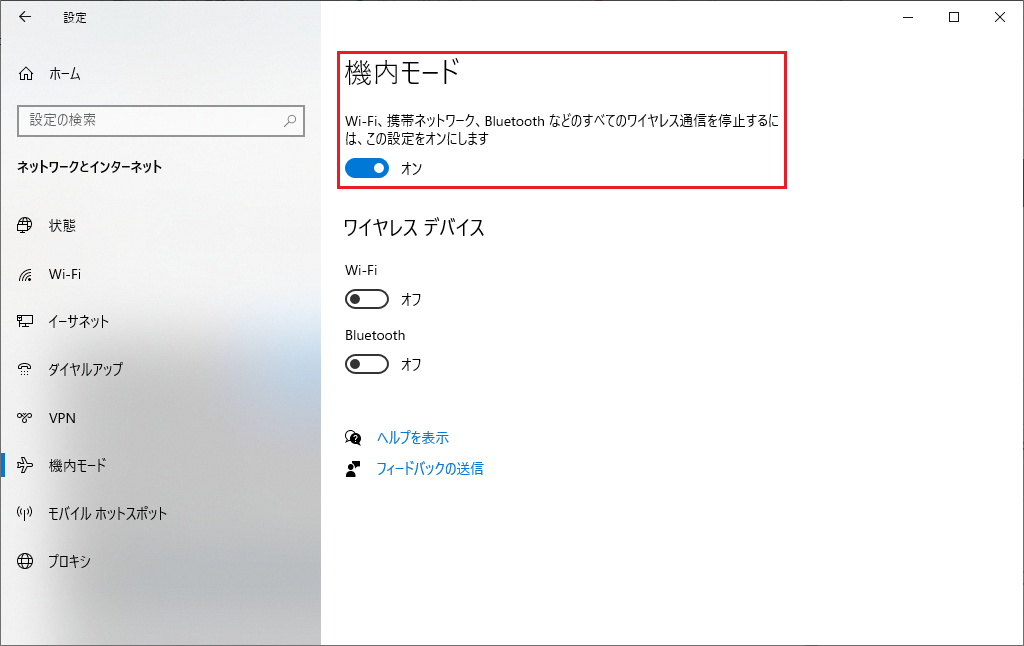1024x646 pixels.
Task: Click the Home house icon
Action: 26,74
